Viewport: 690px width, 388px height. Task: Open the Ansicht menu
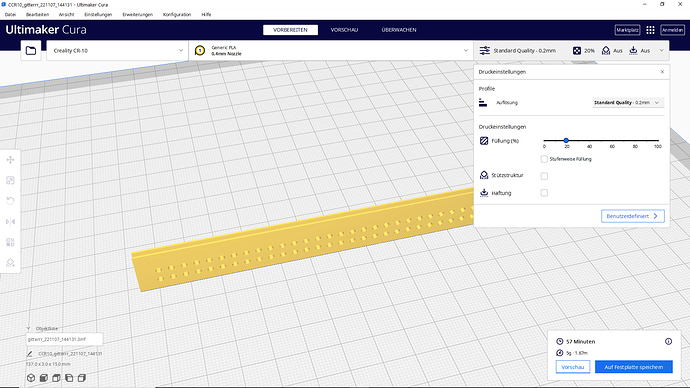tap(66, 15)
